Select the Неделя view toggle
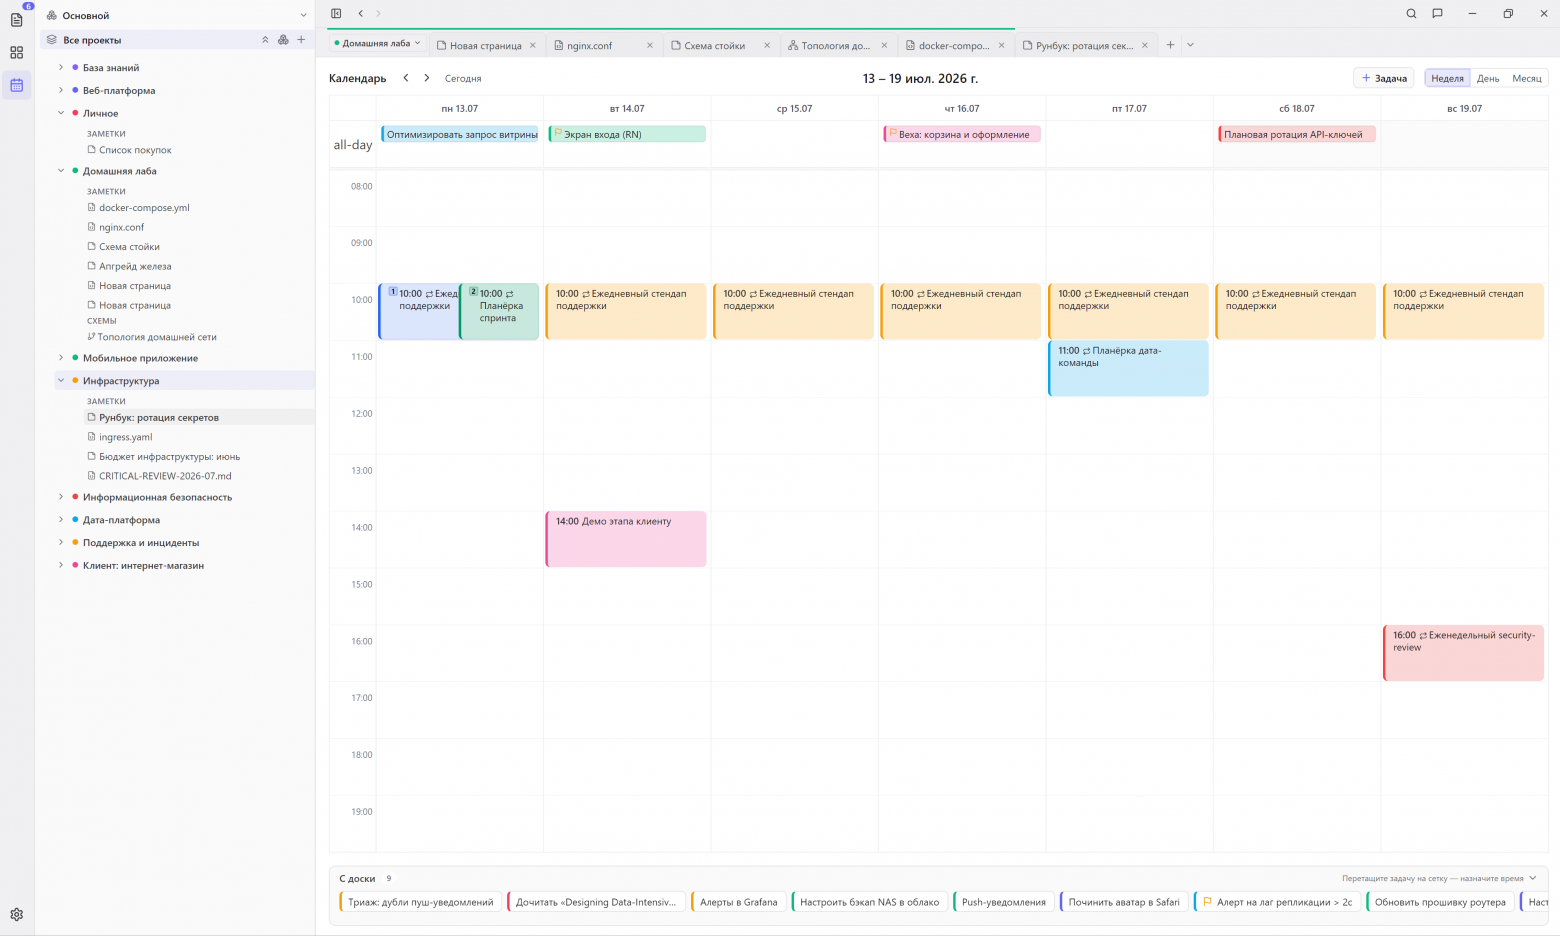 pyautogui.click(x=1447, y=78)
